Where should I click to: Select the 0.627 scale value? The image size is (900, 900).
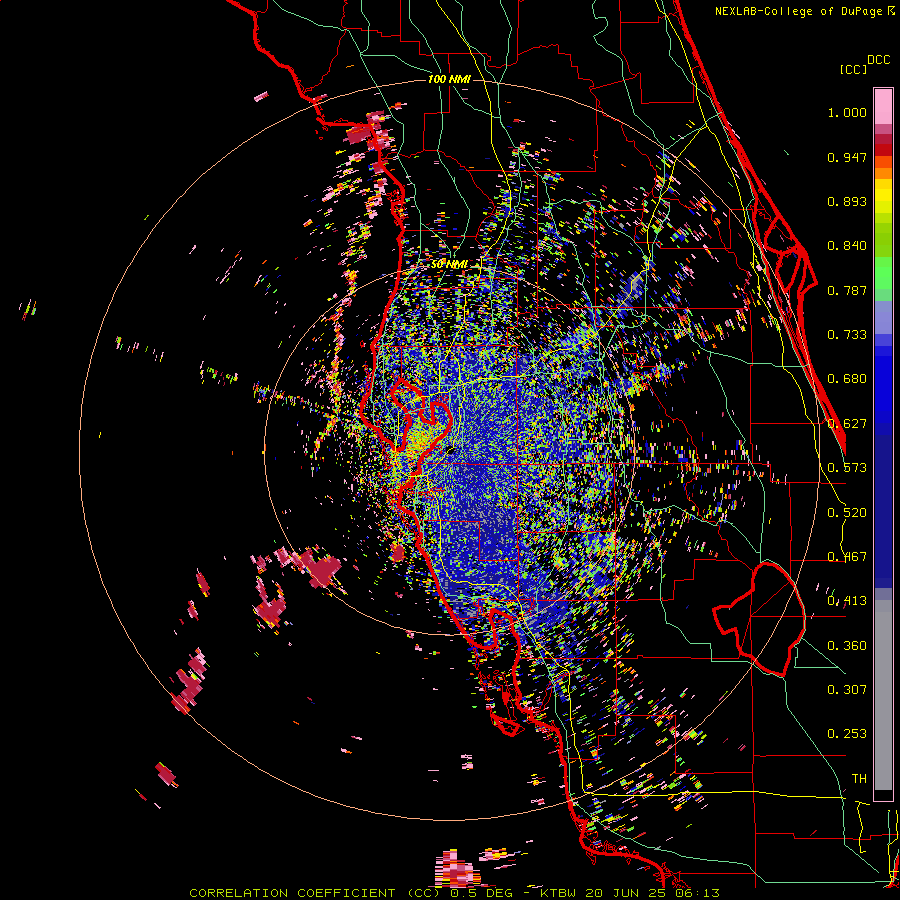(847, 424)
